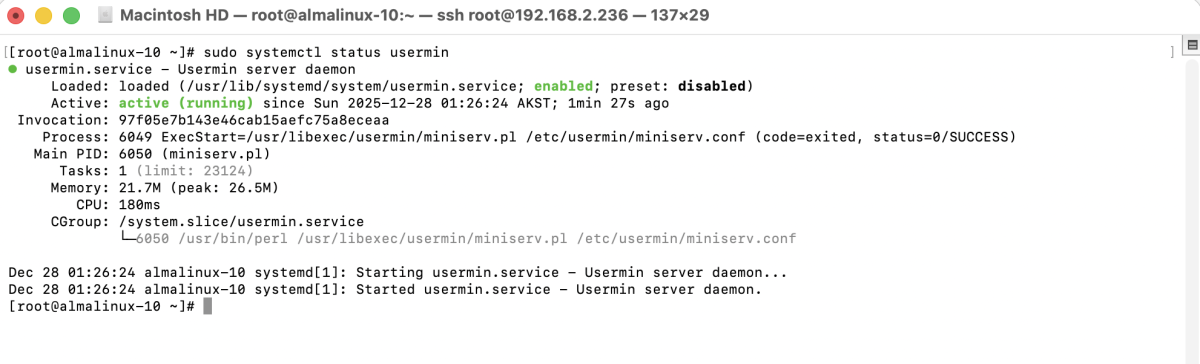This screenshot has width=1200, height=364.
Task: Click the tree branch symbol before 6050
Action: click(x=127, y=238)
